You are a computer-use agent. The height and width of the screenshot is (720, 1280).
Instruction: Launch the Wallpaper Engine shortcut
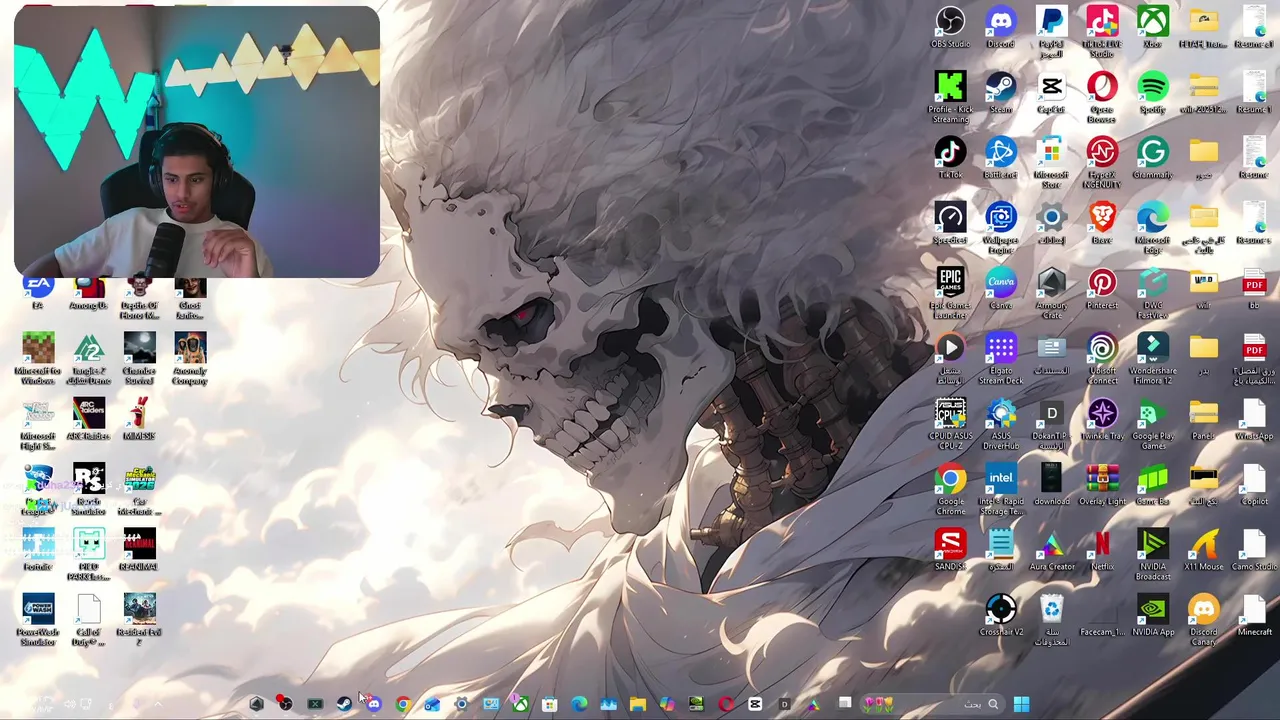coord(1000,228)
